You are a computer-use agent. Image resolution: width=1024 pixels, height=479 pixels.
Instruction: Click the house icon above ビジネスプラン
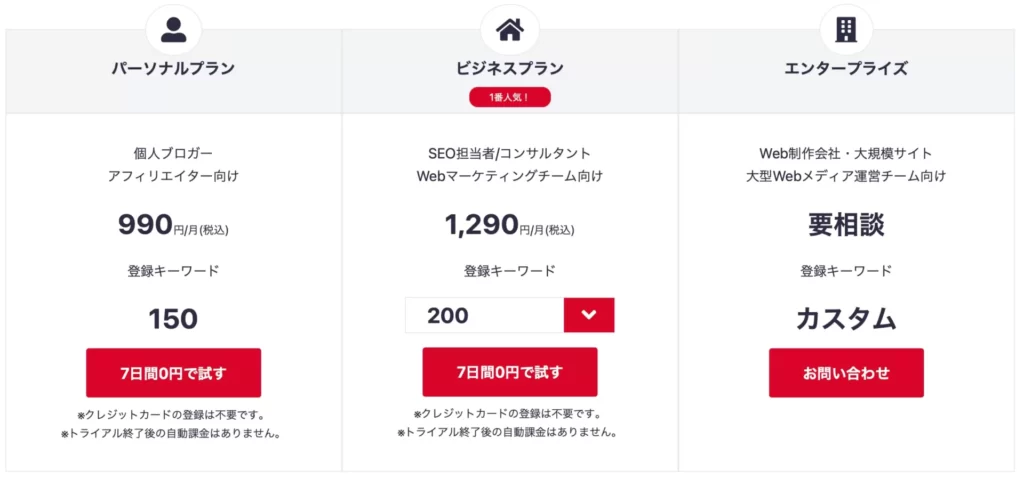[509, 30]
